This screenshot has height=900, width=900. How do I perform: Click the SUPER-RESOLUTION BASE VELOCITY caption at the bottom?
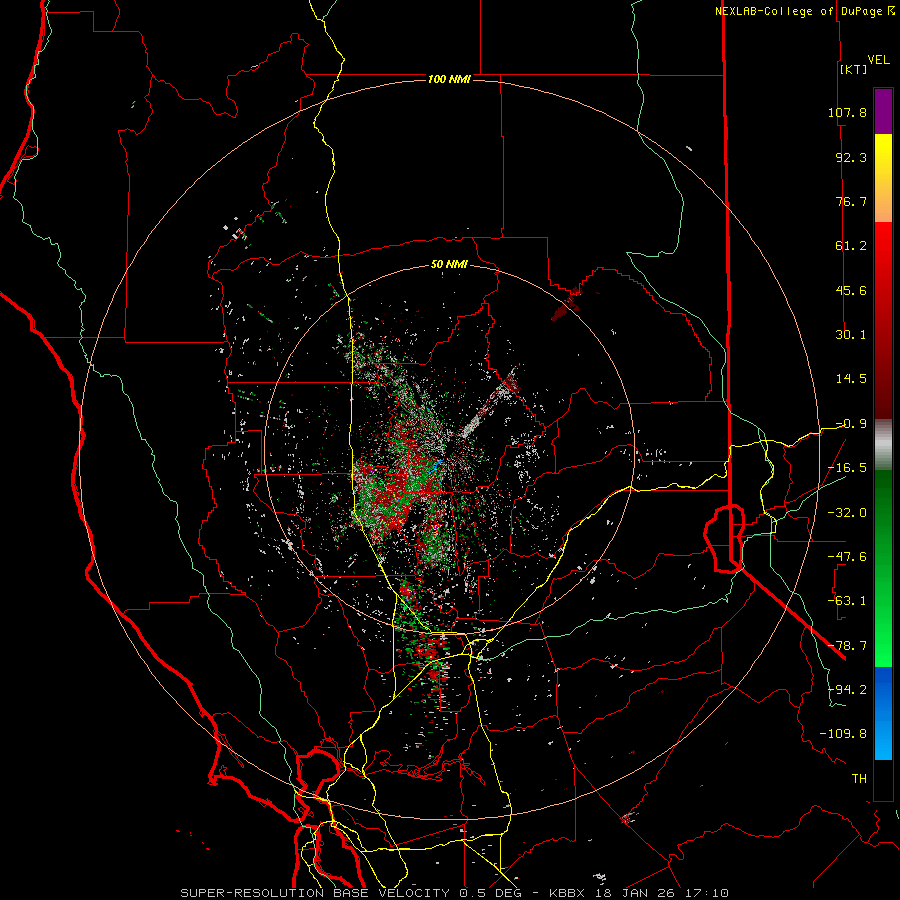click(455, 893)
